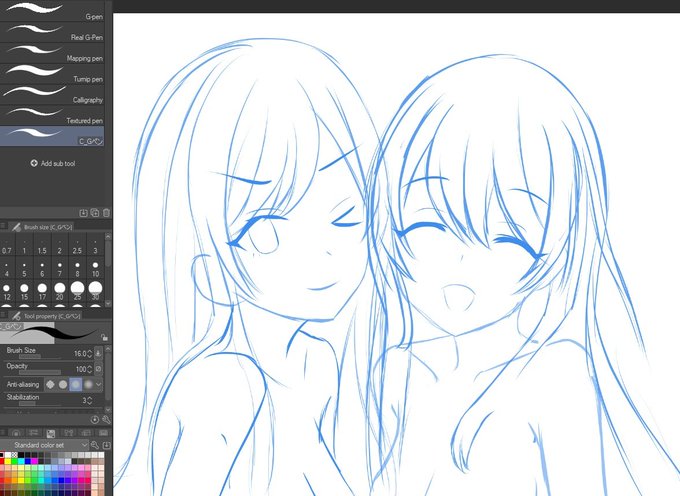Screen dimensions: 680x496
Task: Click scroll-up arrow in Tool property palette
Action: pyautogui.click(x=108, y=349)
